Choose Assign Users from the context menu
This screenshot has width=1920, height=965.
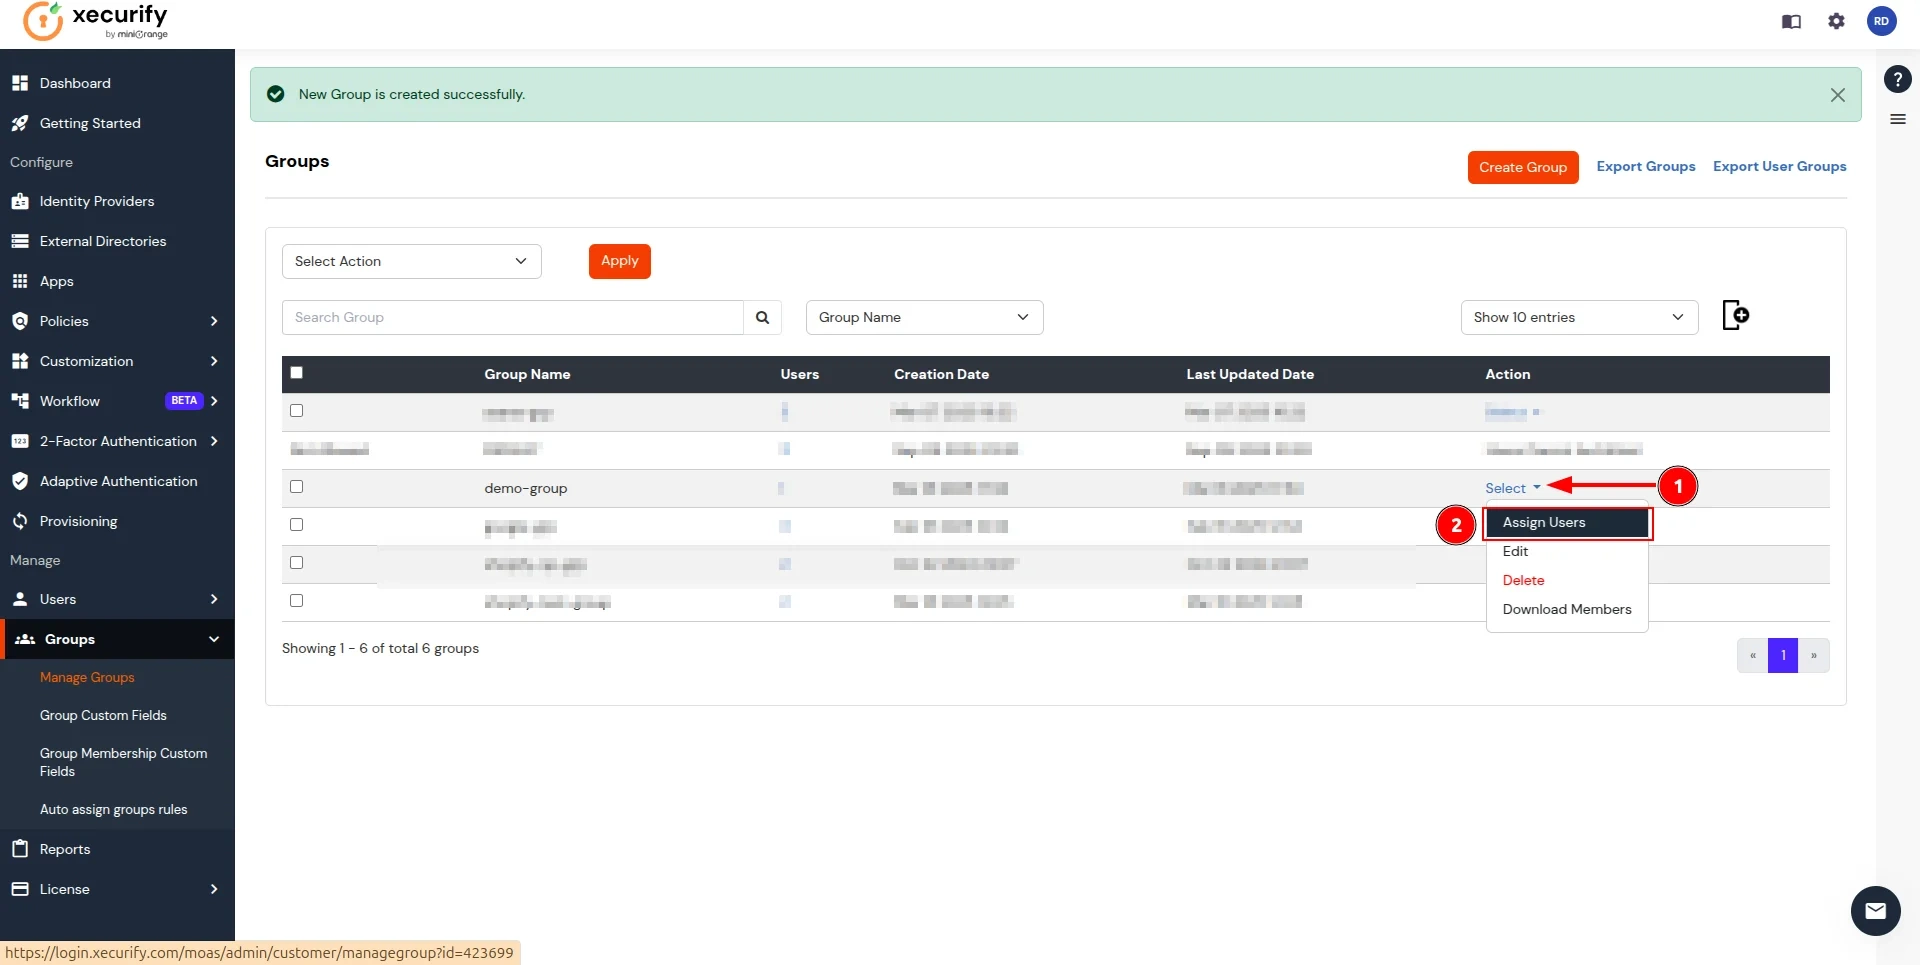[1544, 522]
